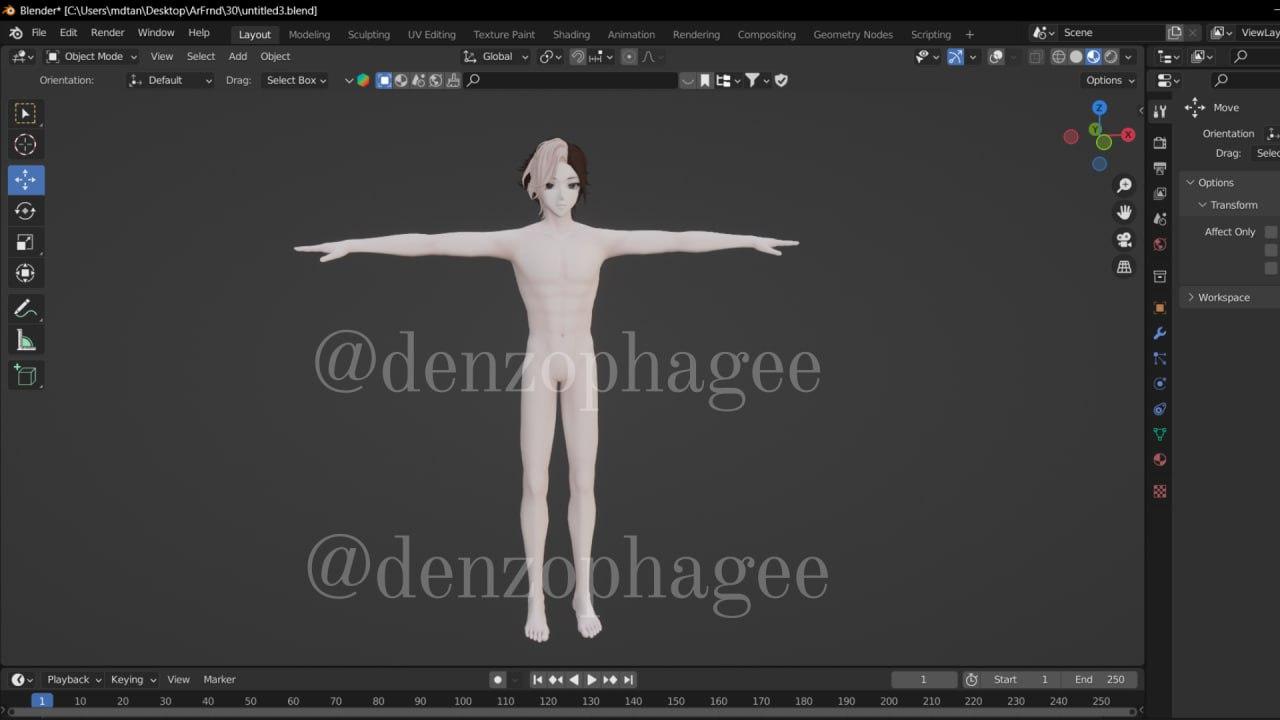
Task: Open the File menu
Action: pos(39,33)
